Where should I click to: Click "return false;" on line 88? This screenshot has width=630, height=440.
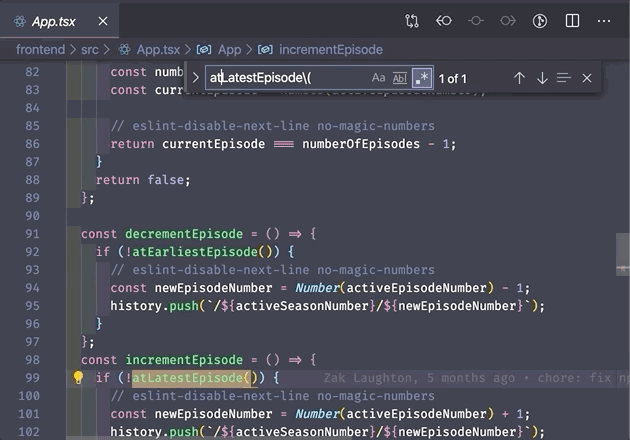coord(143,180)
